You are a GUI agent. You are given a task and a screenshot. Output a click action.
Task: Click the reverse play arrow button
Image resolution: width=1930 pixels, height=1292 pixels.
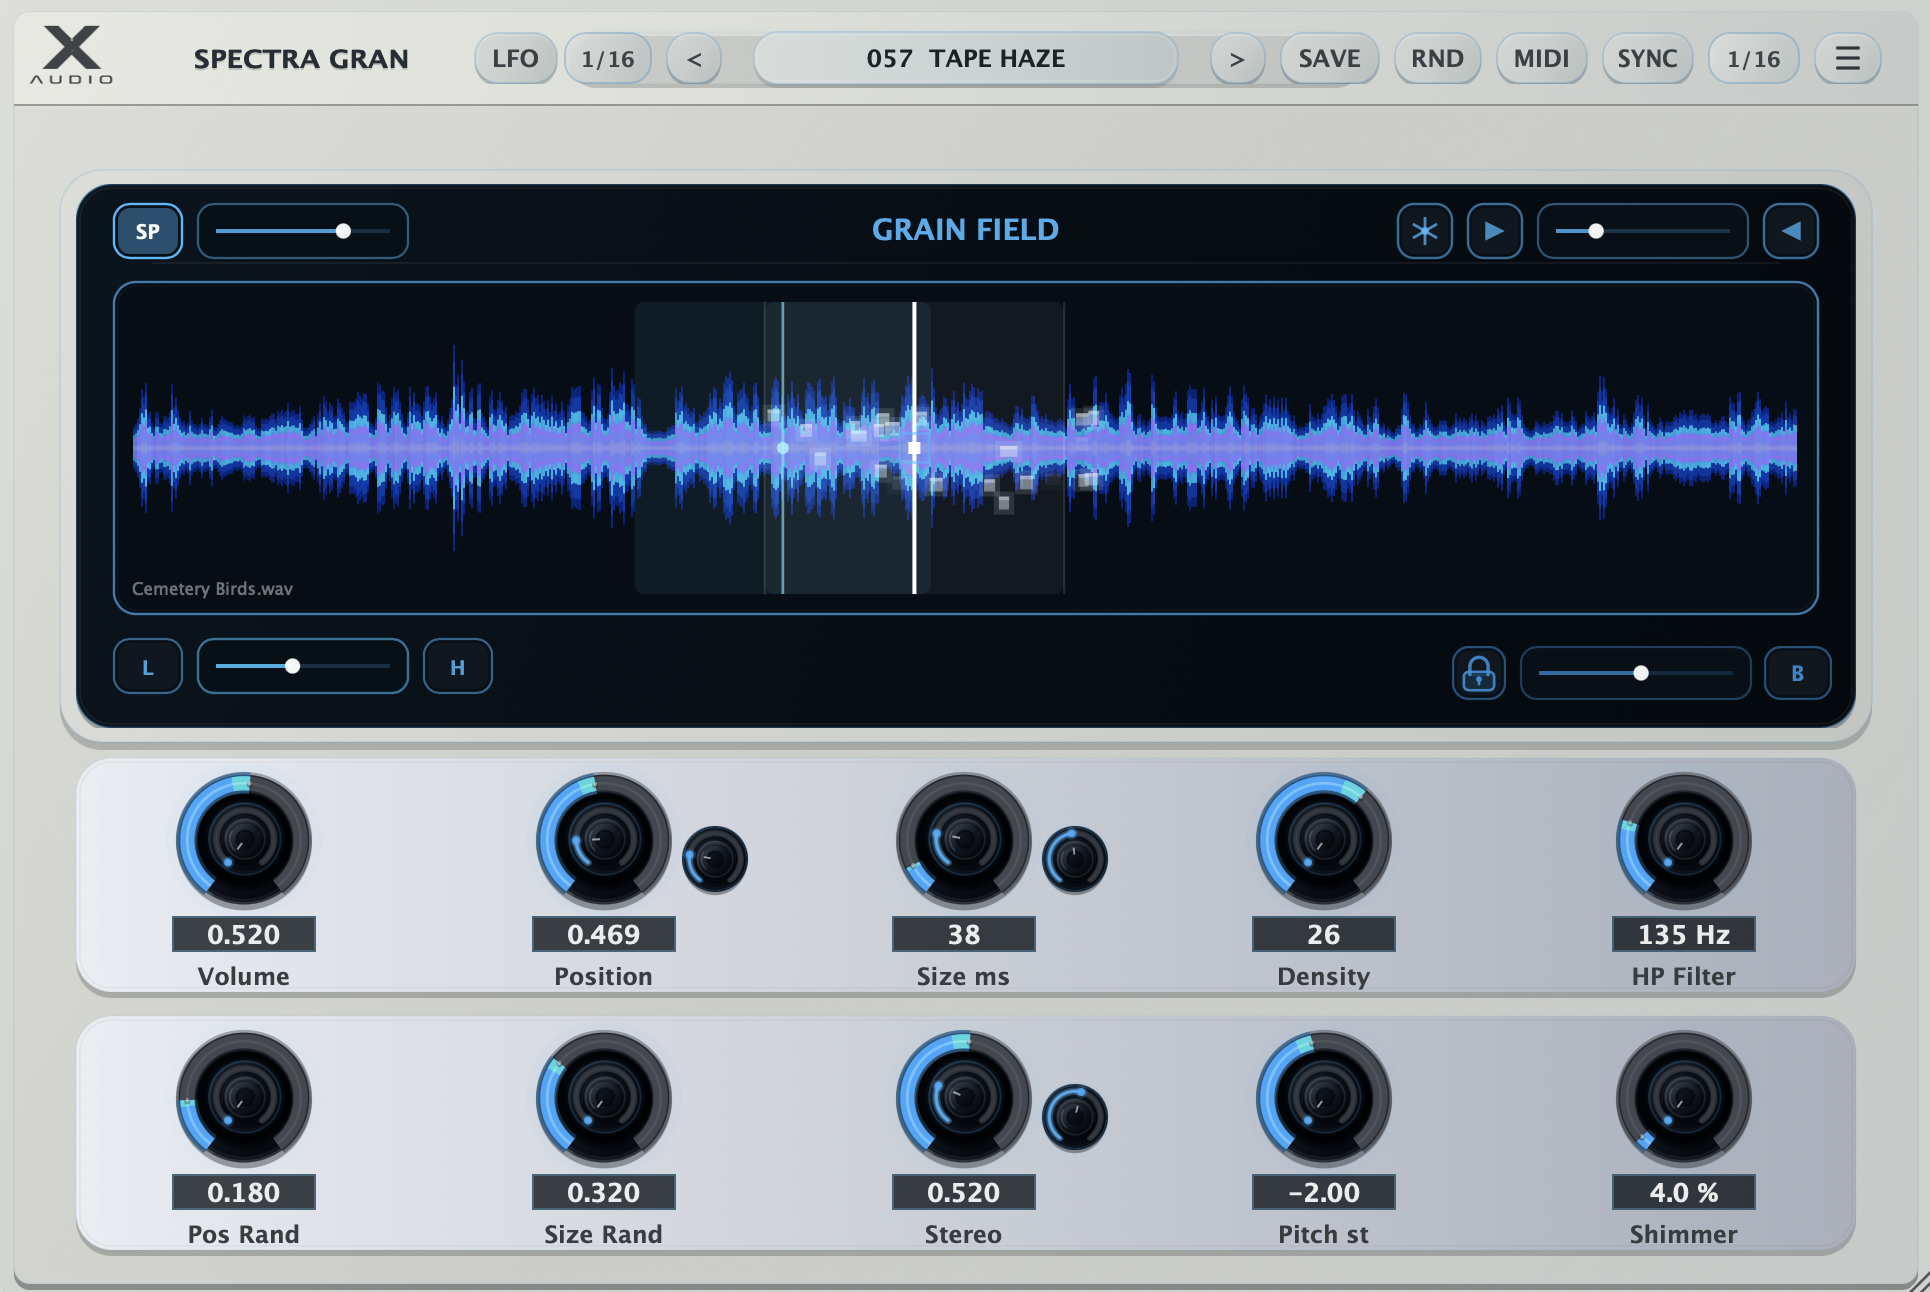click(1790, 231)
